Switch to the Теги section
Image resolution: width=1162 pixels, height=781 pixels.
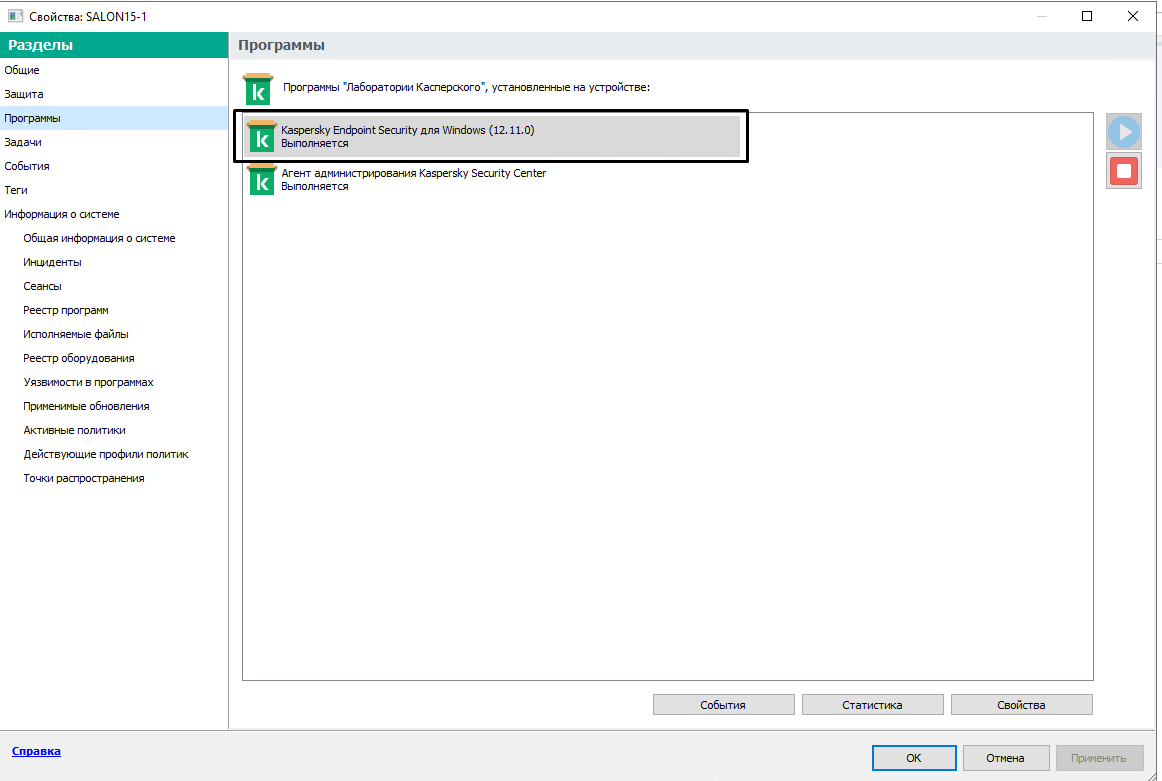(114, 190)
